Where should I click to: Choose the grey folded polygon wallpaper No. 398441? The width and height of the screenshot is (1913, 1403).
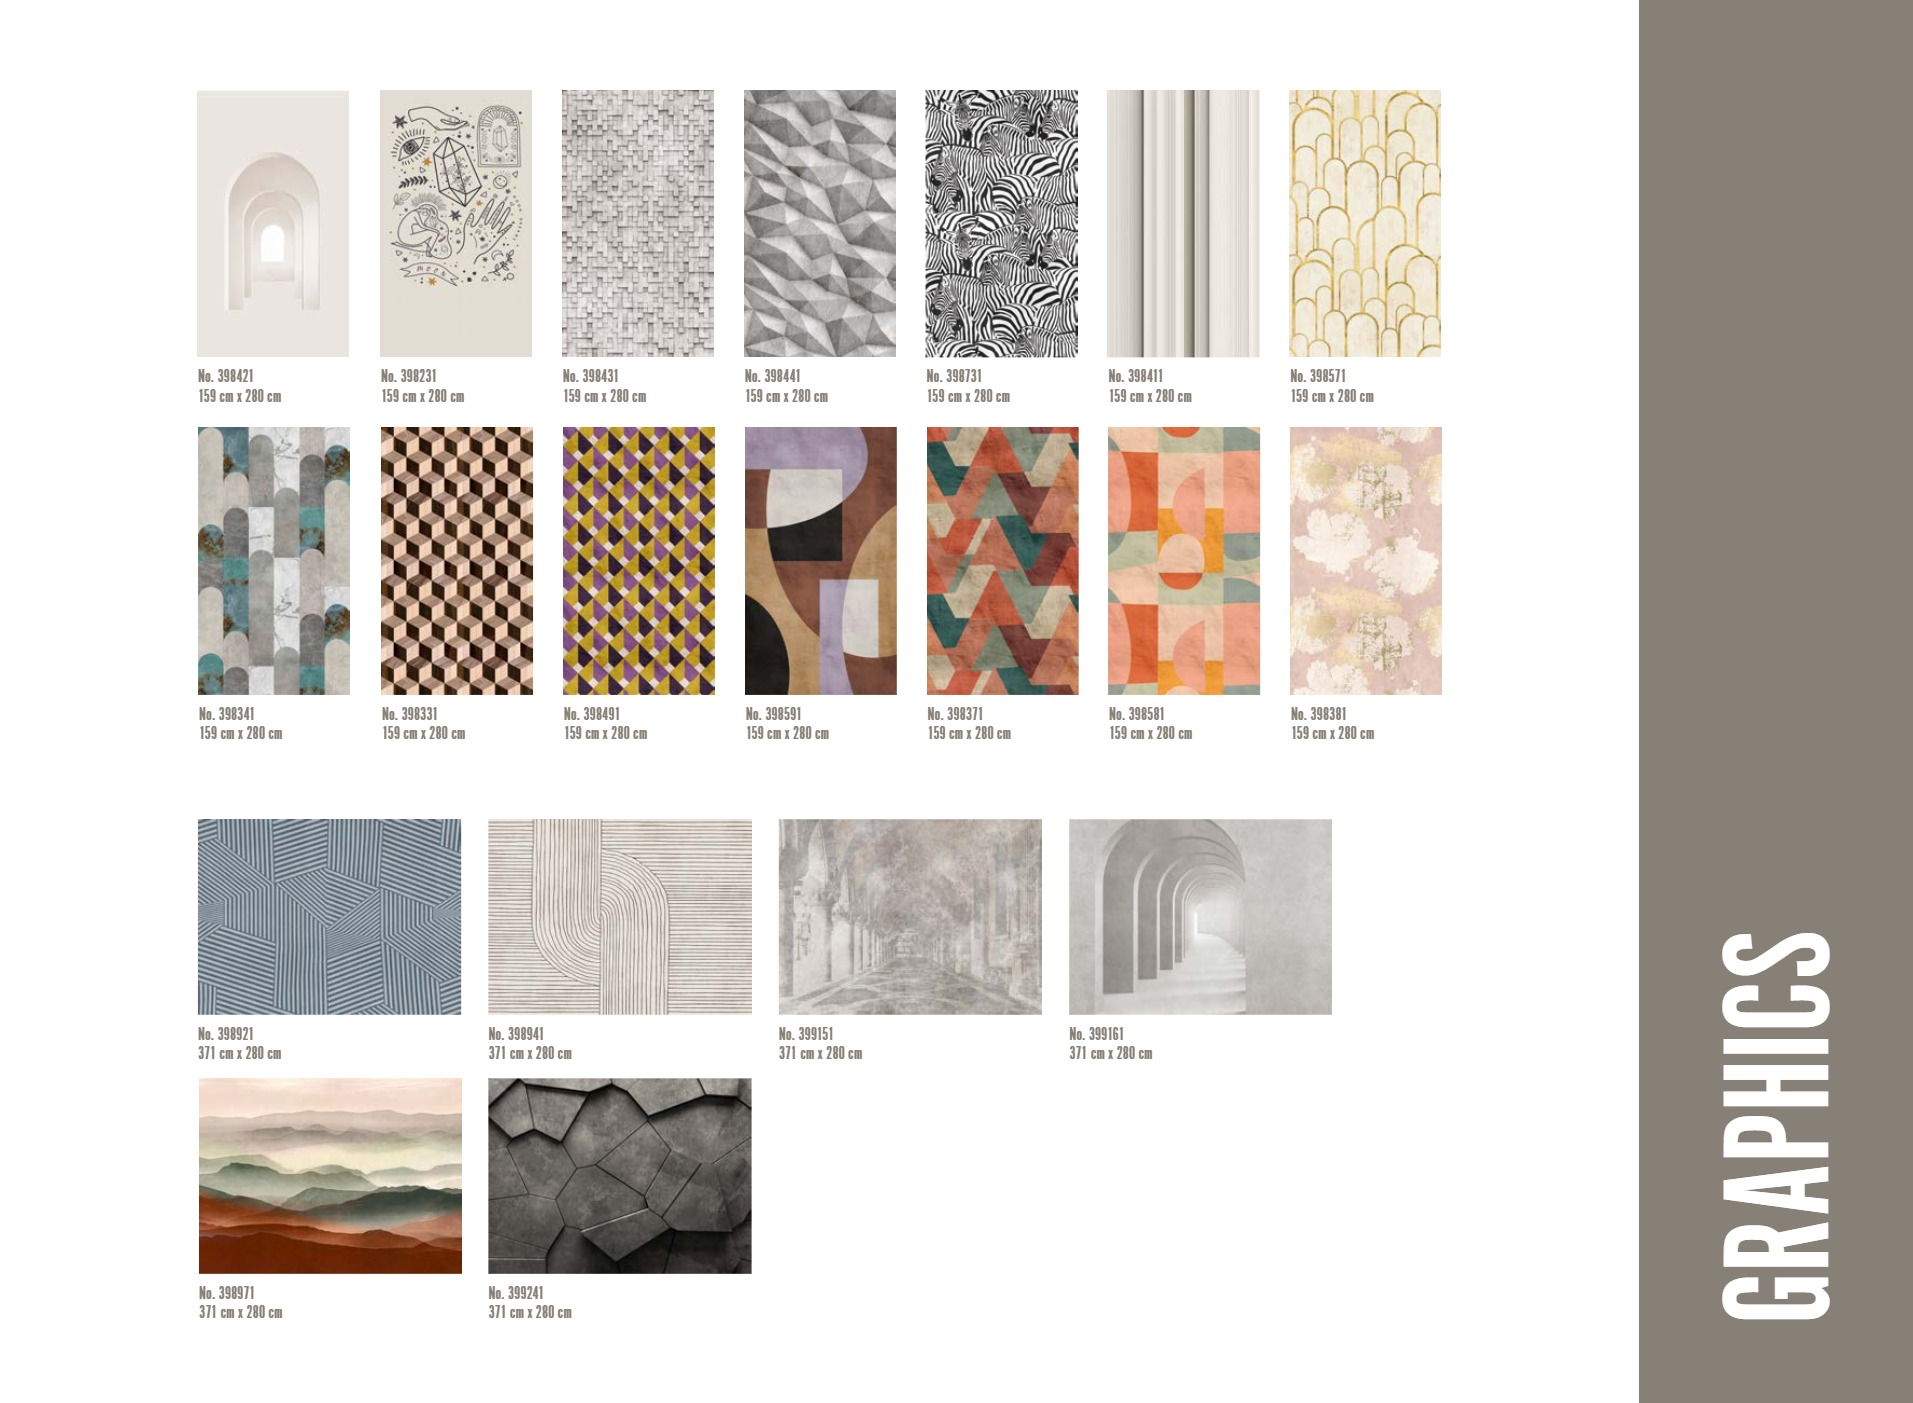[x=820, y=224]
